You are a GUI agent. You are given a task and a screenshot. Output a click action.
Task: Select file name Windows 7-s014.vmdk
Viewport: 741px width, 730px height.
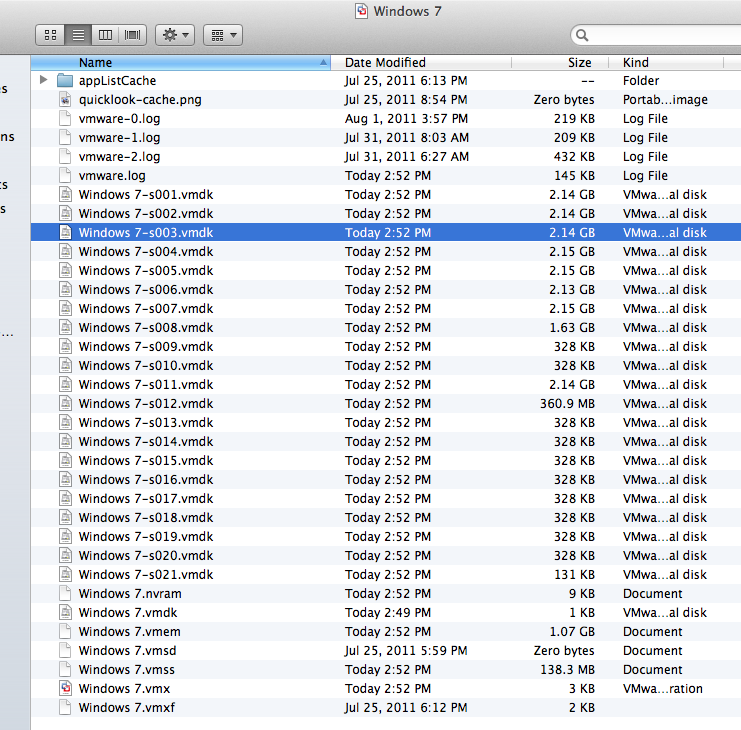146,441
